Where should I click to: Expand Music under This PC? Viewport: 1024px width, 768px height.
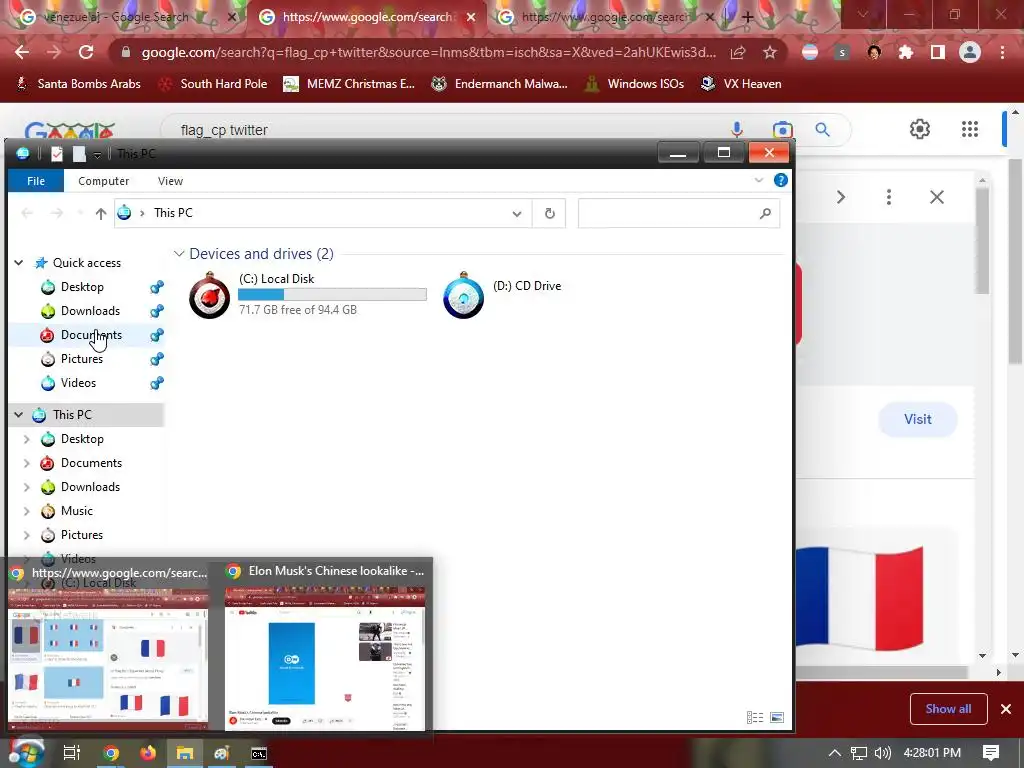27,511
